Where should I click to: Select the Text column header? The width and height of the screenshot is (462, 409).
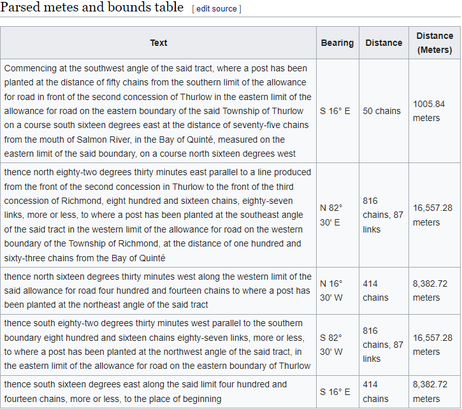coord(158,43)
